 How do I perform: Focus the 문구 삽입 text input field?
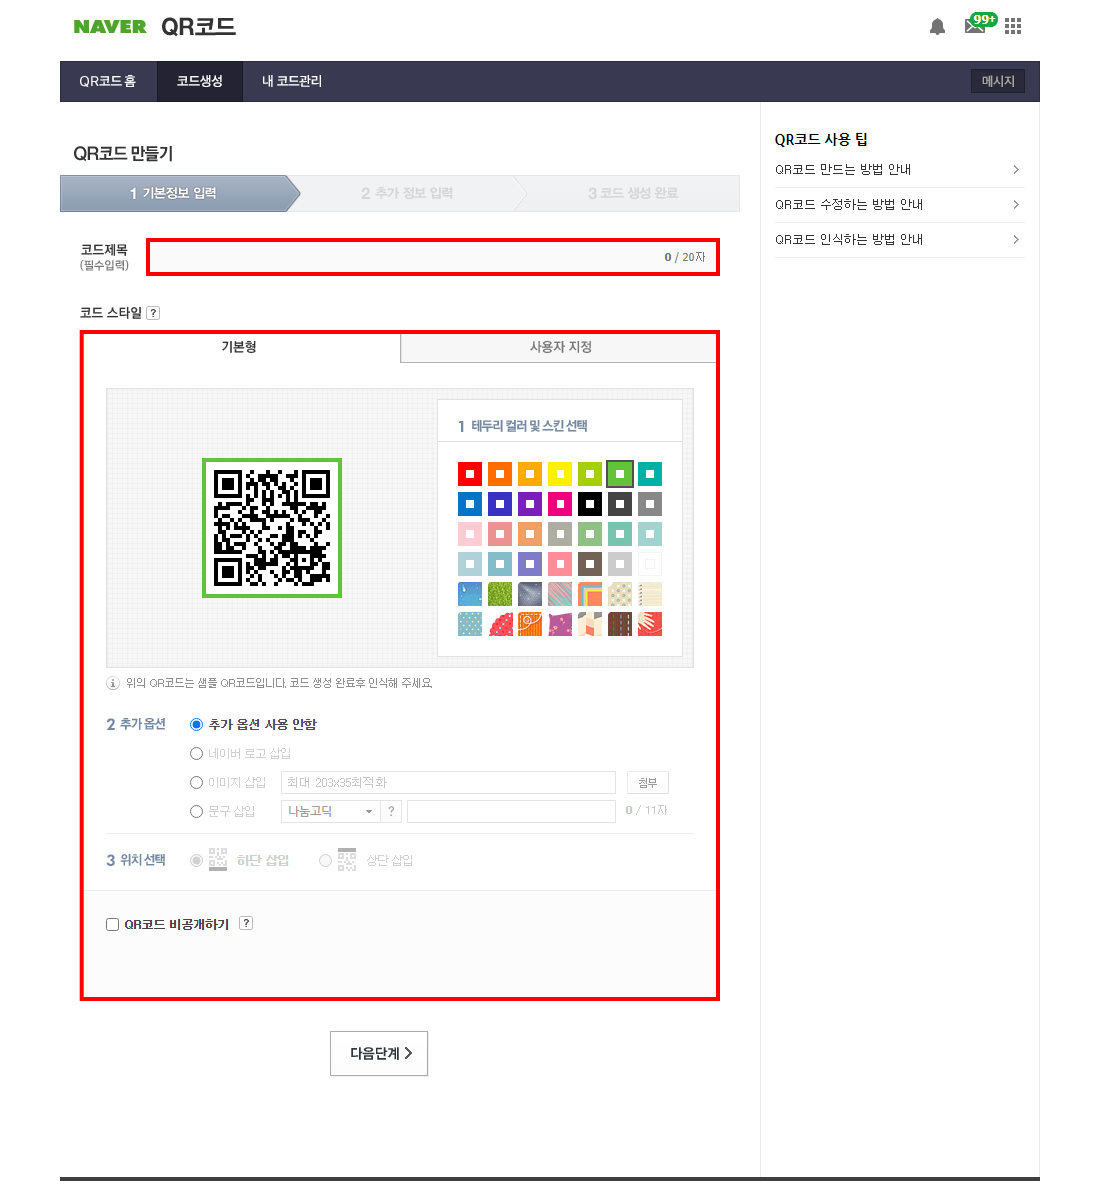tap(511, 811)
